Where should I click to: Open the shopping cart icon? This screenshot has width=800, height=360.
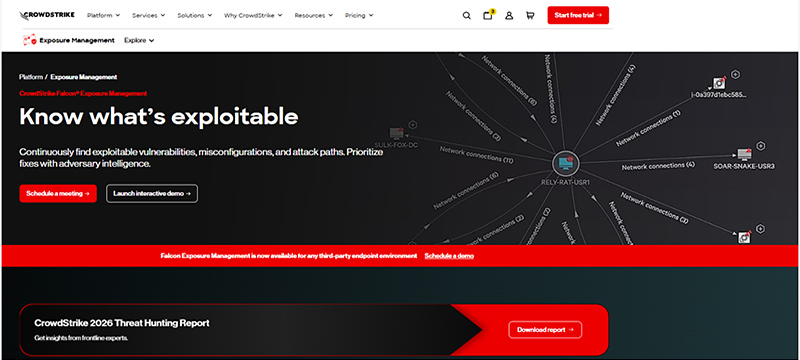click(530, 16)
